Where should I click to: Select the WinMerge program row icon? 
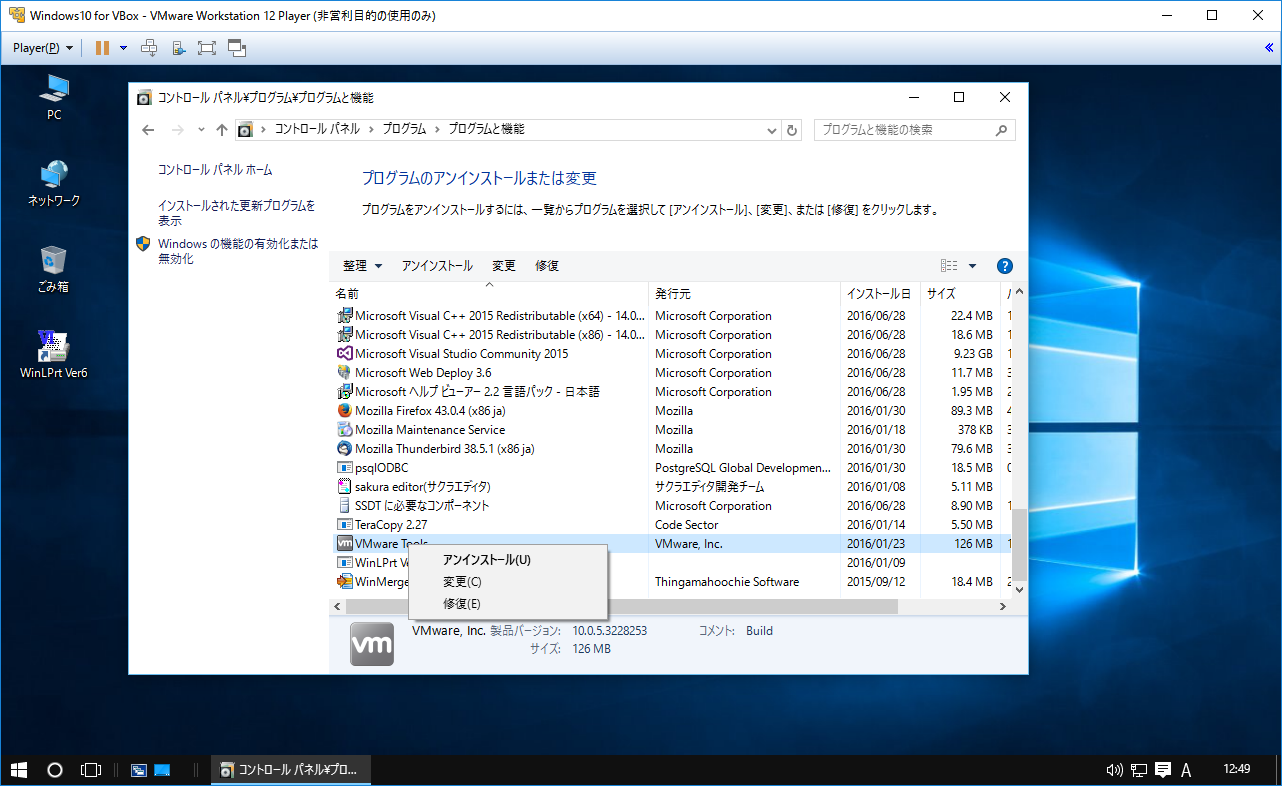coord(345,582)
